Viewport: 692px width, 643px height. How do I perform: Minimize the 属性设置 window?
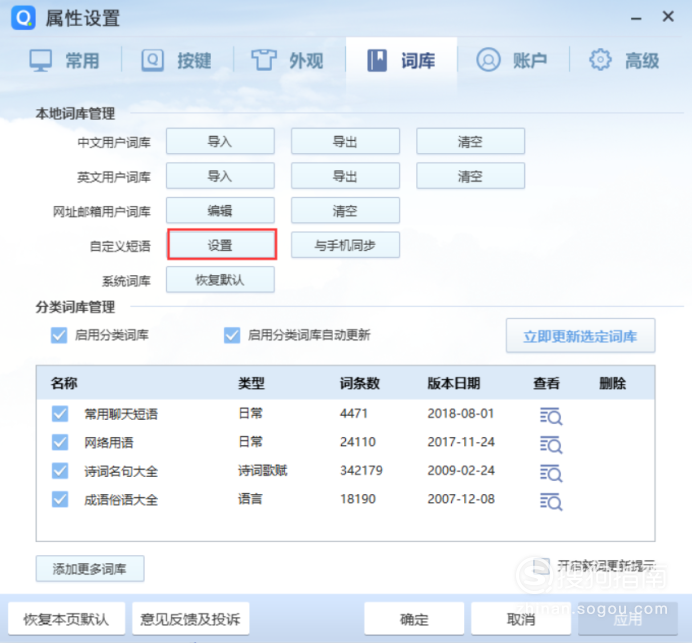click(636, 19)
